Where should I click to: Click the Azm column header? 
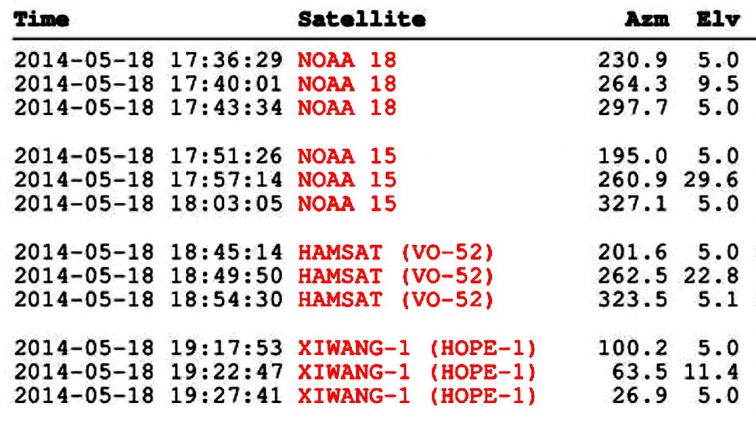coord(646,20)
